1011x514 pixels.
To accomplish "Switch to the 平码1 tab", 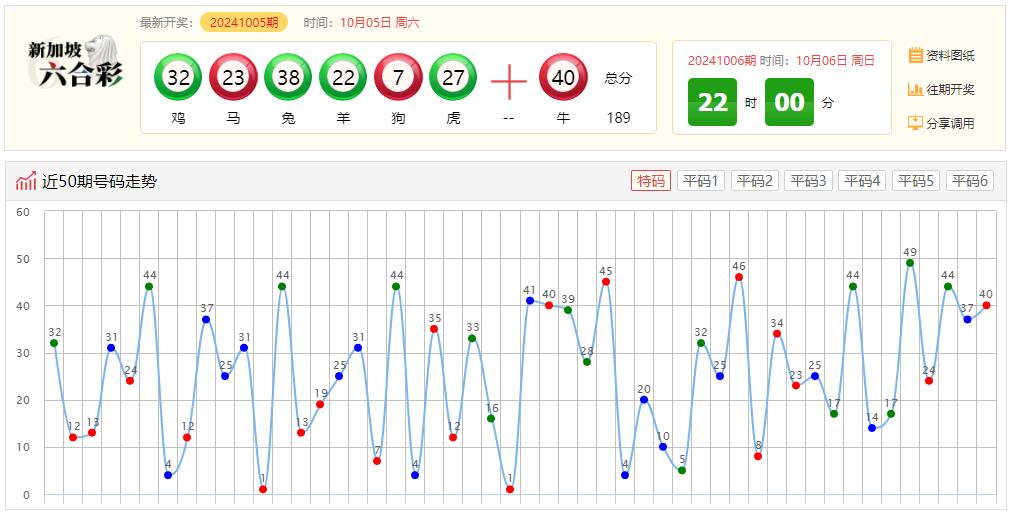I will pos(701,181).
